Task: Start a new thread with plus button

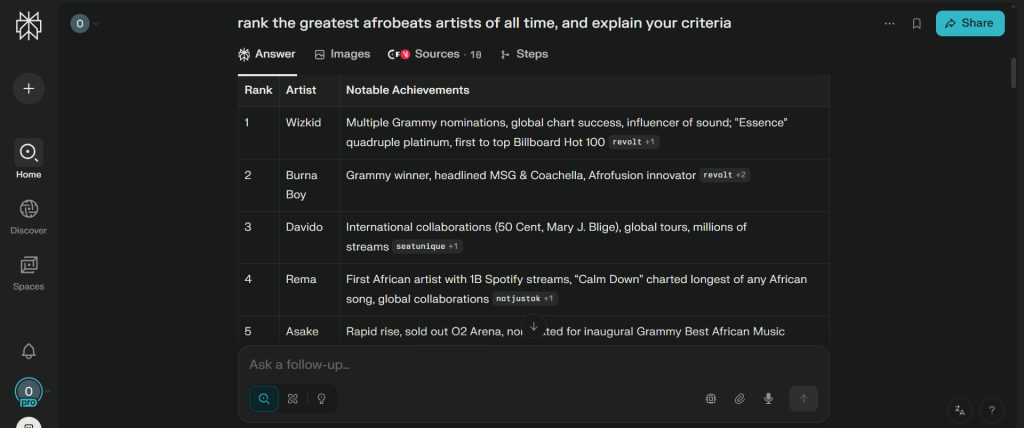Action: coord(29,89)
